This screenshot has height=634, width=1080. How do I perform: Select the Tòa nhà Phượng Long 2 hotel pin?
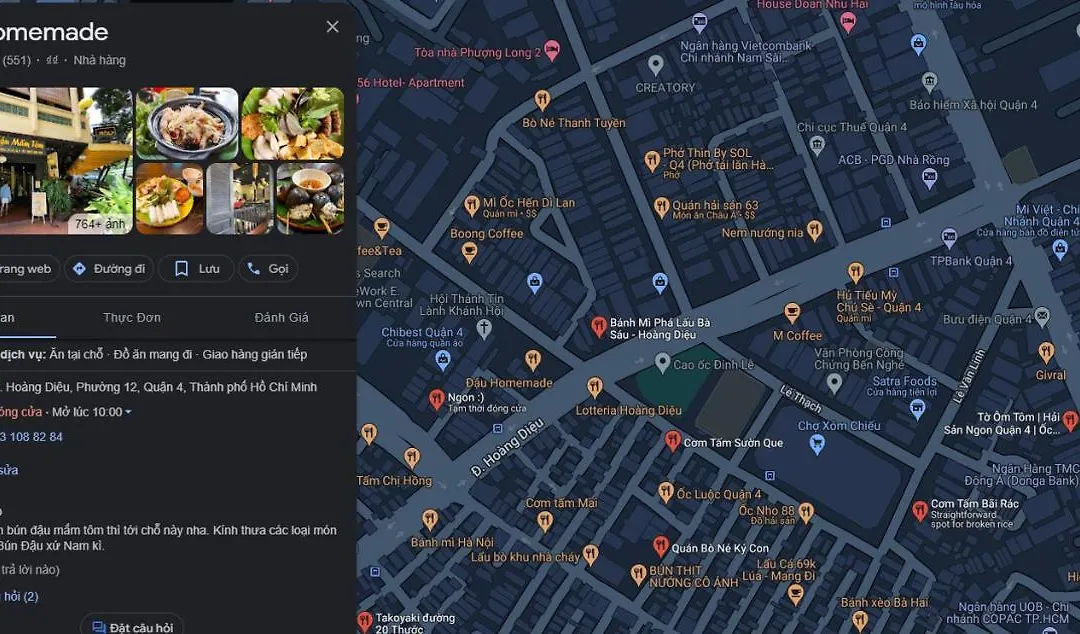[551, 50]
